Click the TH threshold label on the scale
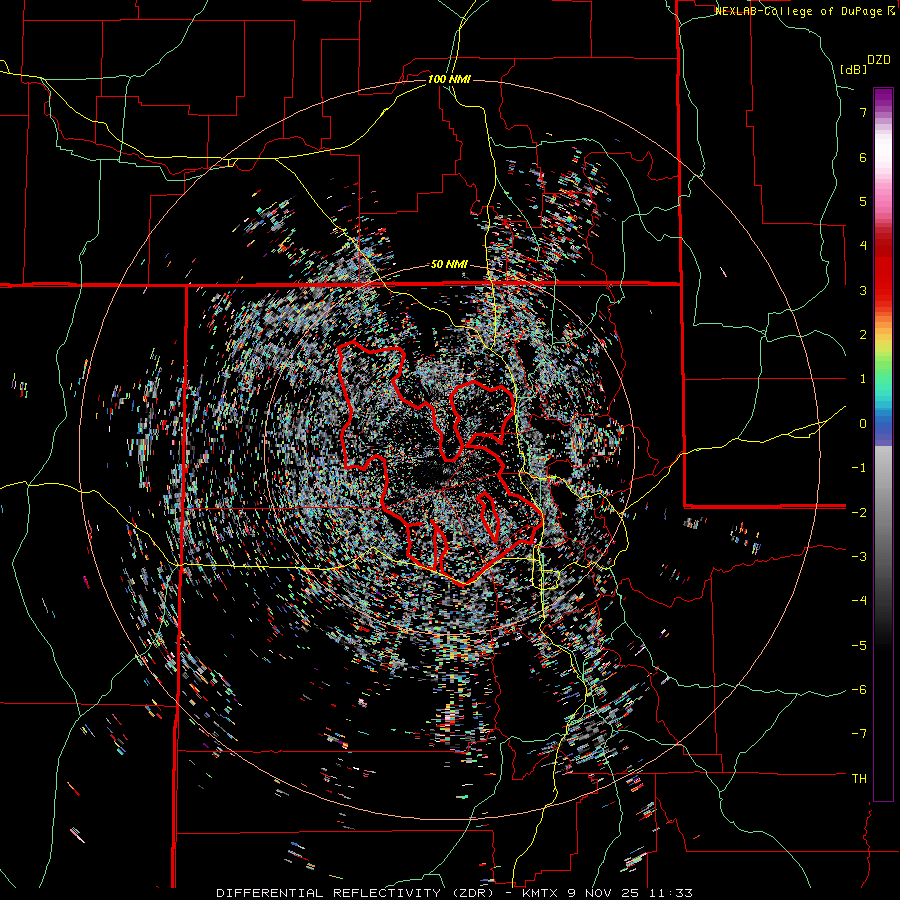The height and width of the screenshot is (900, 900). [x=859, y=779]
